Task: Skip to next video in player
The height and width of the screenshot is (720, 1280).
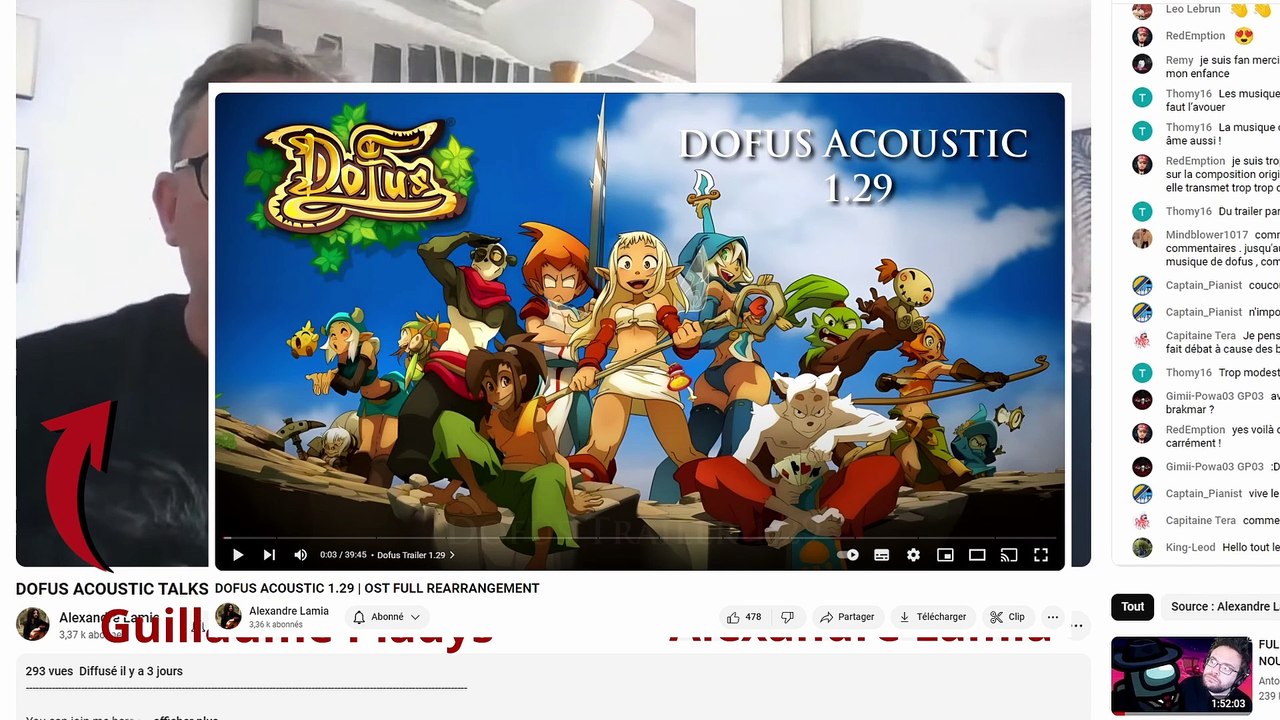Action: pos(269,555)
